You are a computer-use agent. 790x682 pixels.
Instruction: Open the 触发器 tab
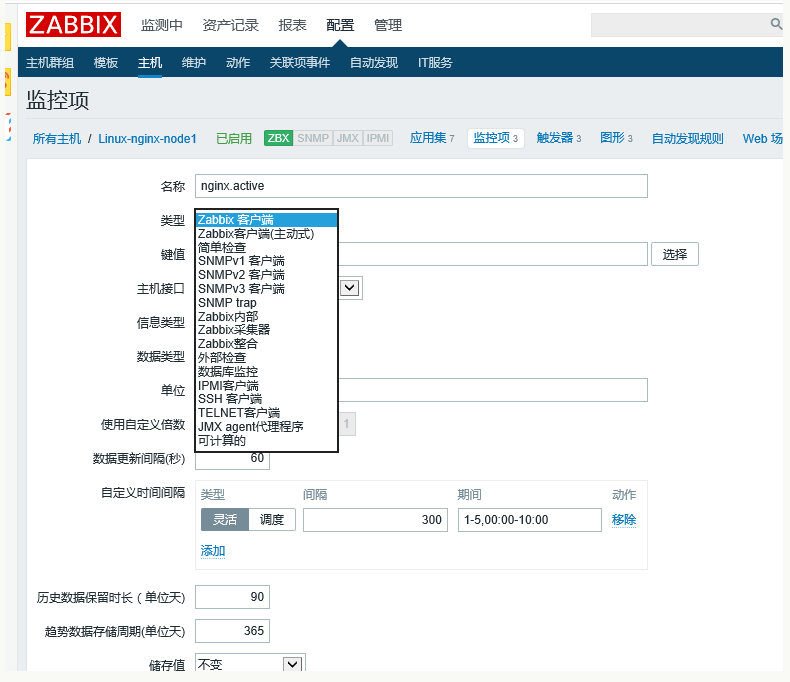coord(559,138)
